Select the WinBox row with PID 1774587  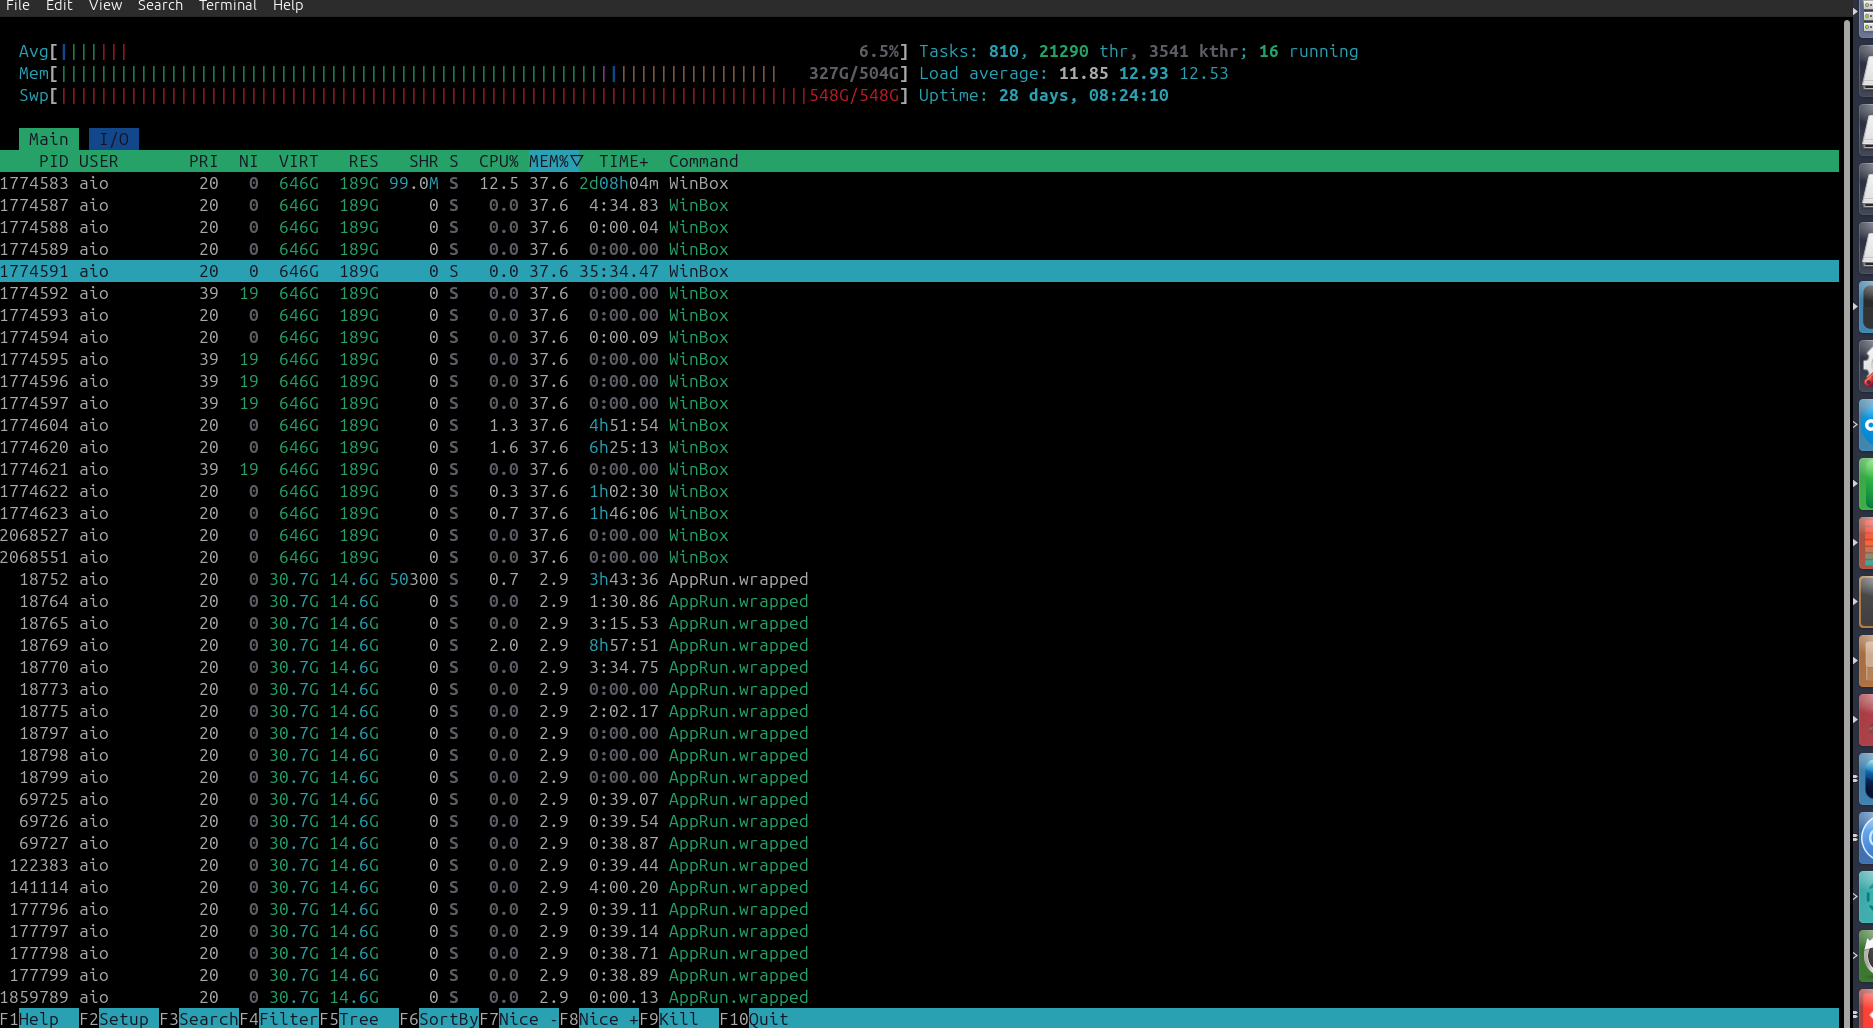(x=919, y=205)
